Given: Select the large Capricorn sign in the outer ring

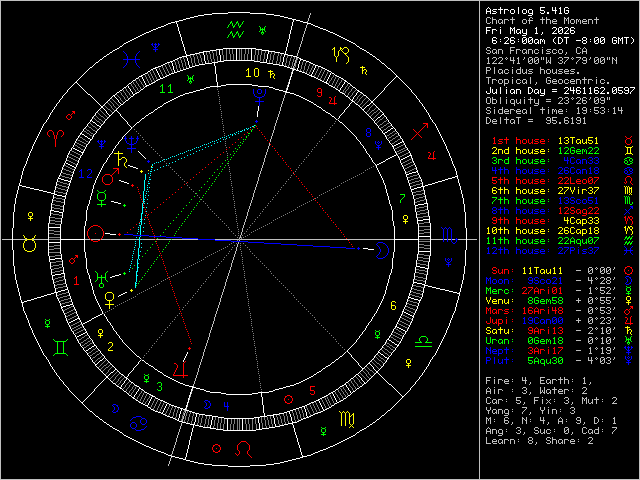Looking at the screenshot, I should [342, 55].
